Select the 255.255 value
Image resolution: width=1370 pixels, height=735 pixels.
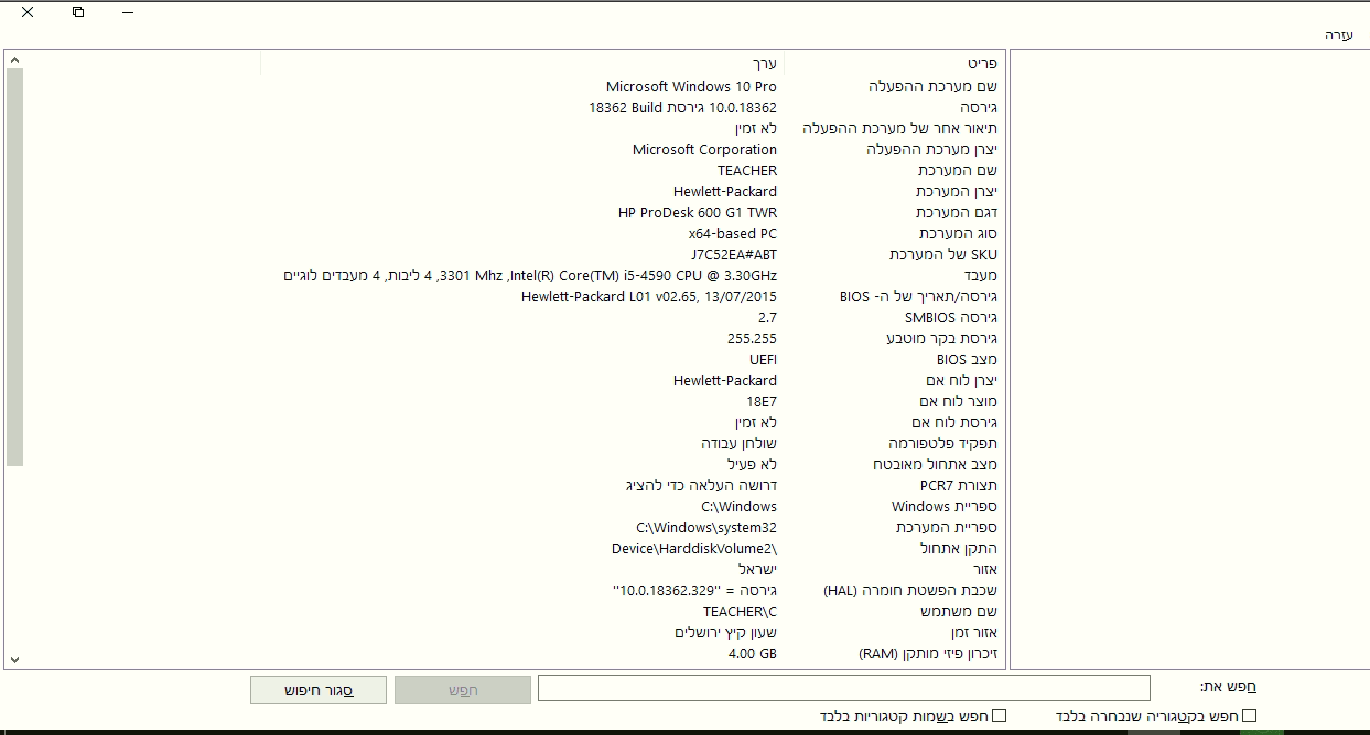752,339
